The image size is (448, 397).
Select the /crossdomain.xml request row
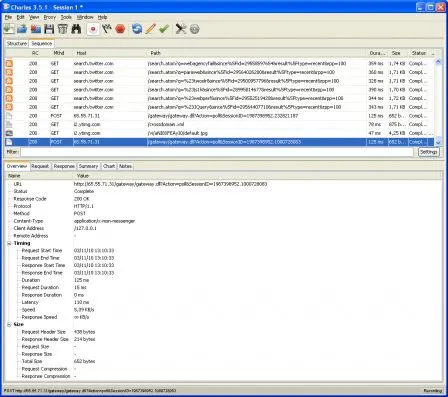[x=219, y=124]
